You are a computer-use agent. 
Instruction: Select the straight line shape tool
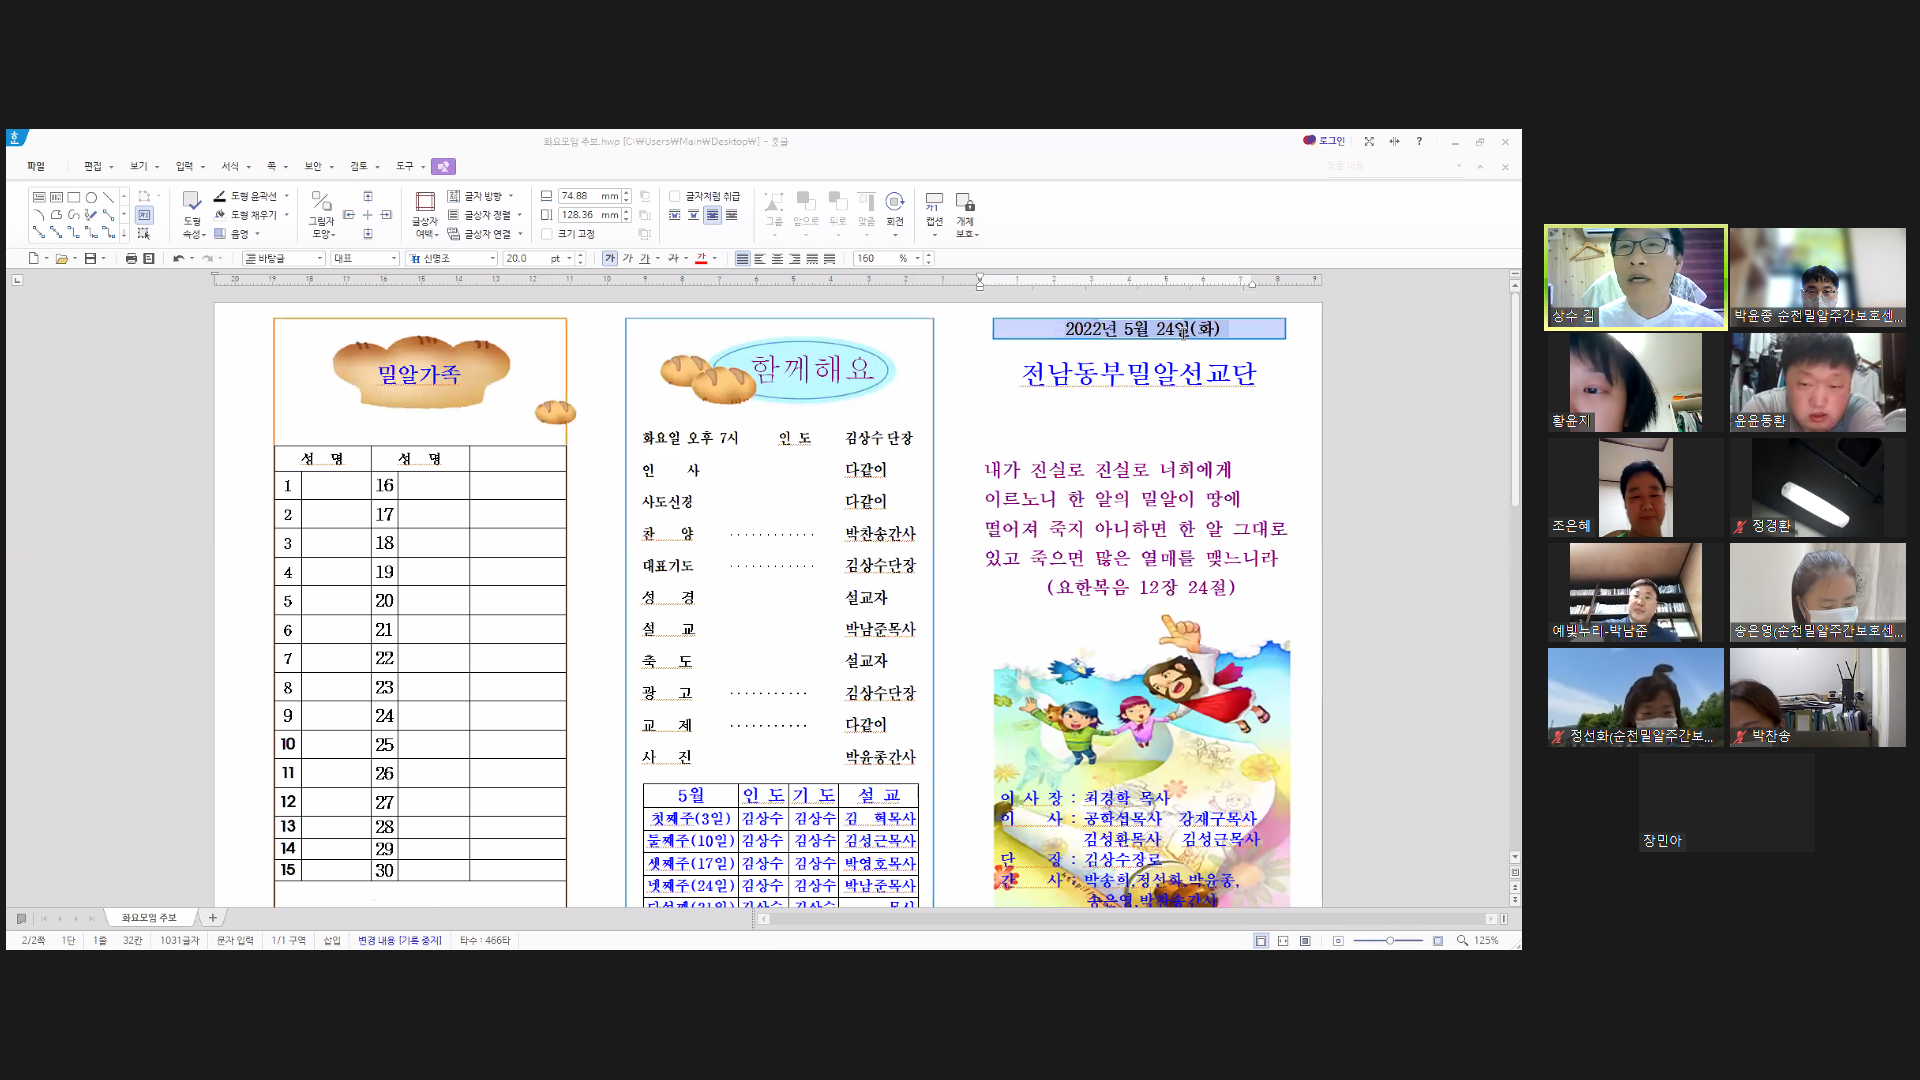click(x=108, y=197)
